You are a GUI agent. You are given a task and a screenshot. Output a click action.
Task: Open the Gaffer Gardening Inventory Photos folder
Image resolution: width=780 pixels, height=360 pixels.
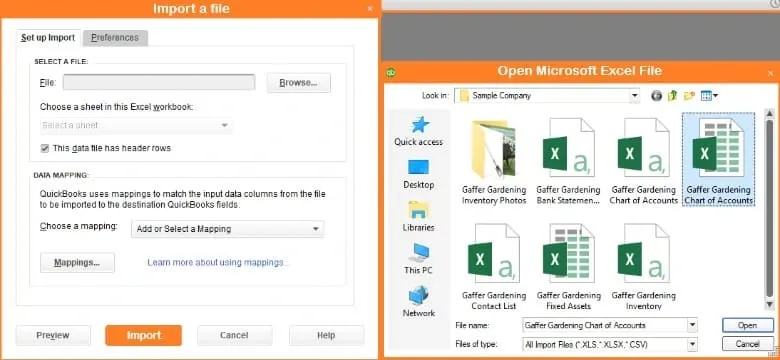point(493,162)
